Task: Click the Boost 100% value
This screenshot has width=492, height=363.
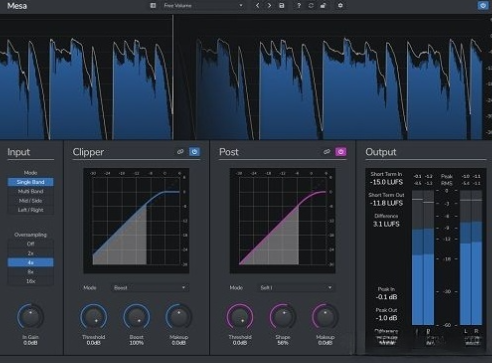Action: 136,343
